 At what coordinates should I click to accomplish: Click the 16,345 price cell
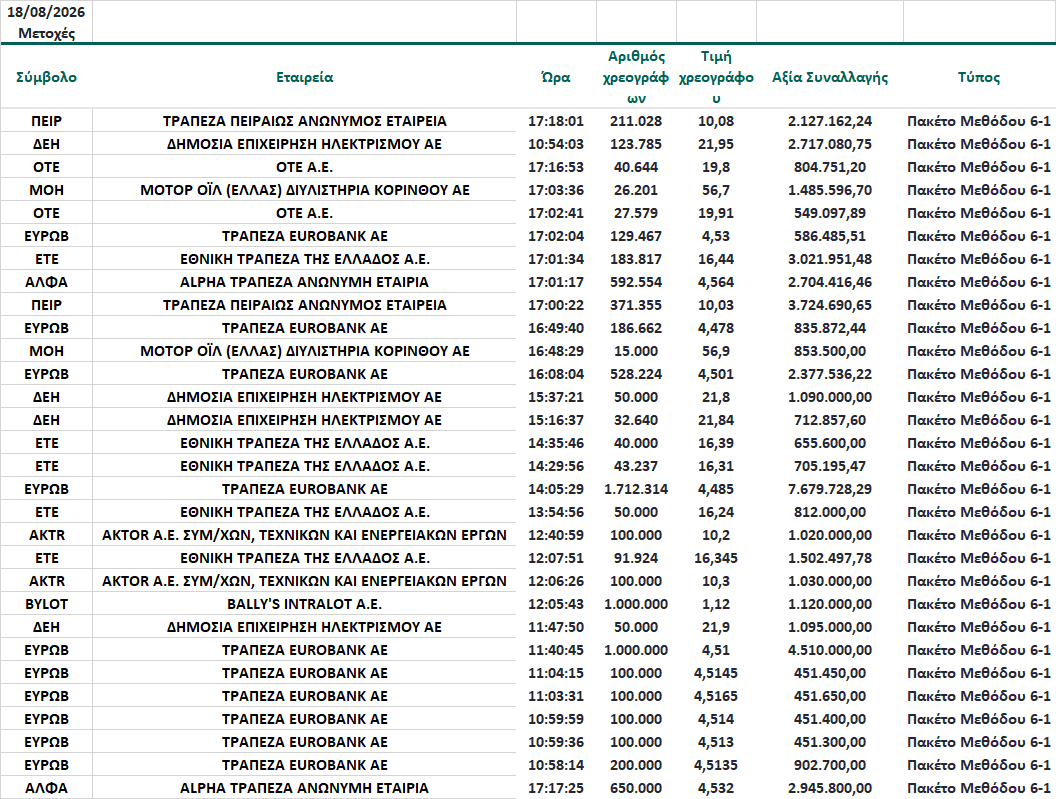pos(716,558)
